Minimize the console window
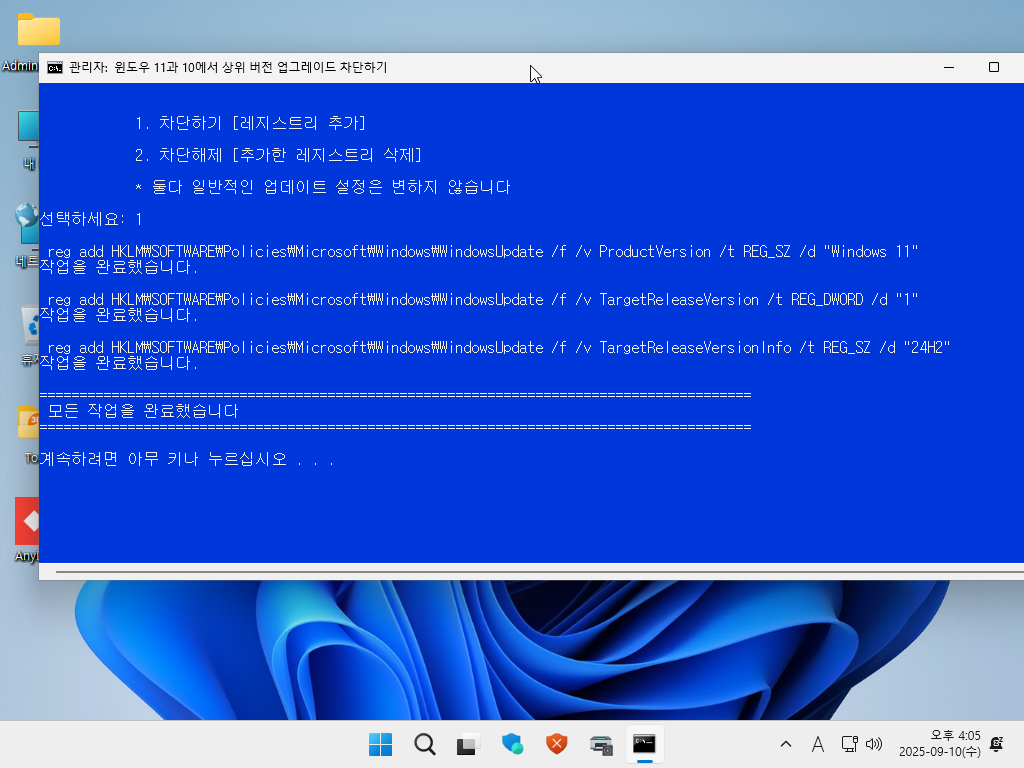 pyautogui.click(x=949, y=67)
